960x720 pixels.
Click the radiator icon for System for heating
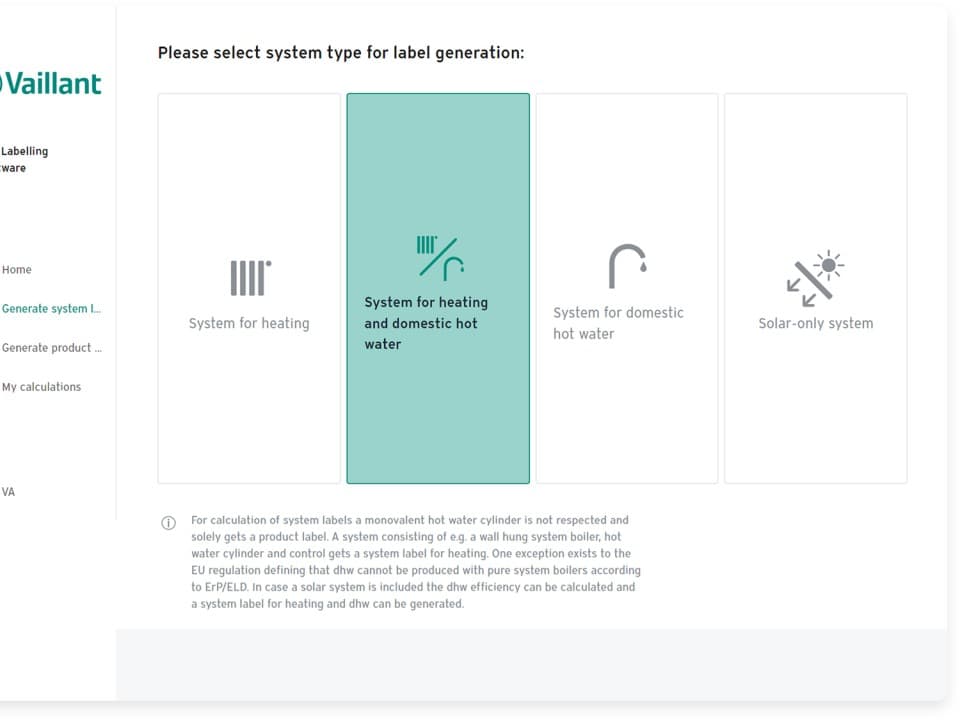250,278
